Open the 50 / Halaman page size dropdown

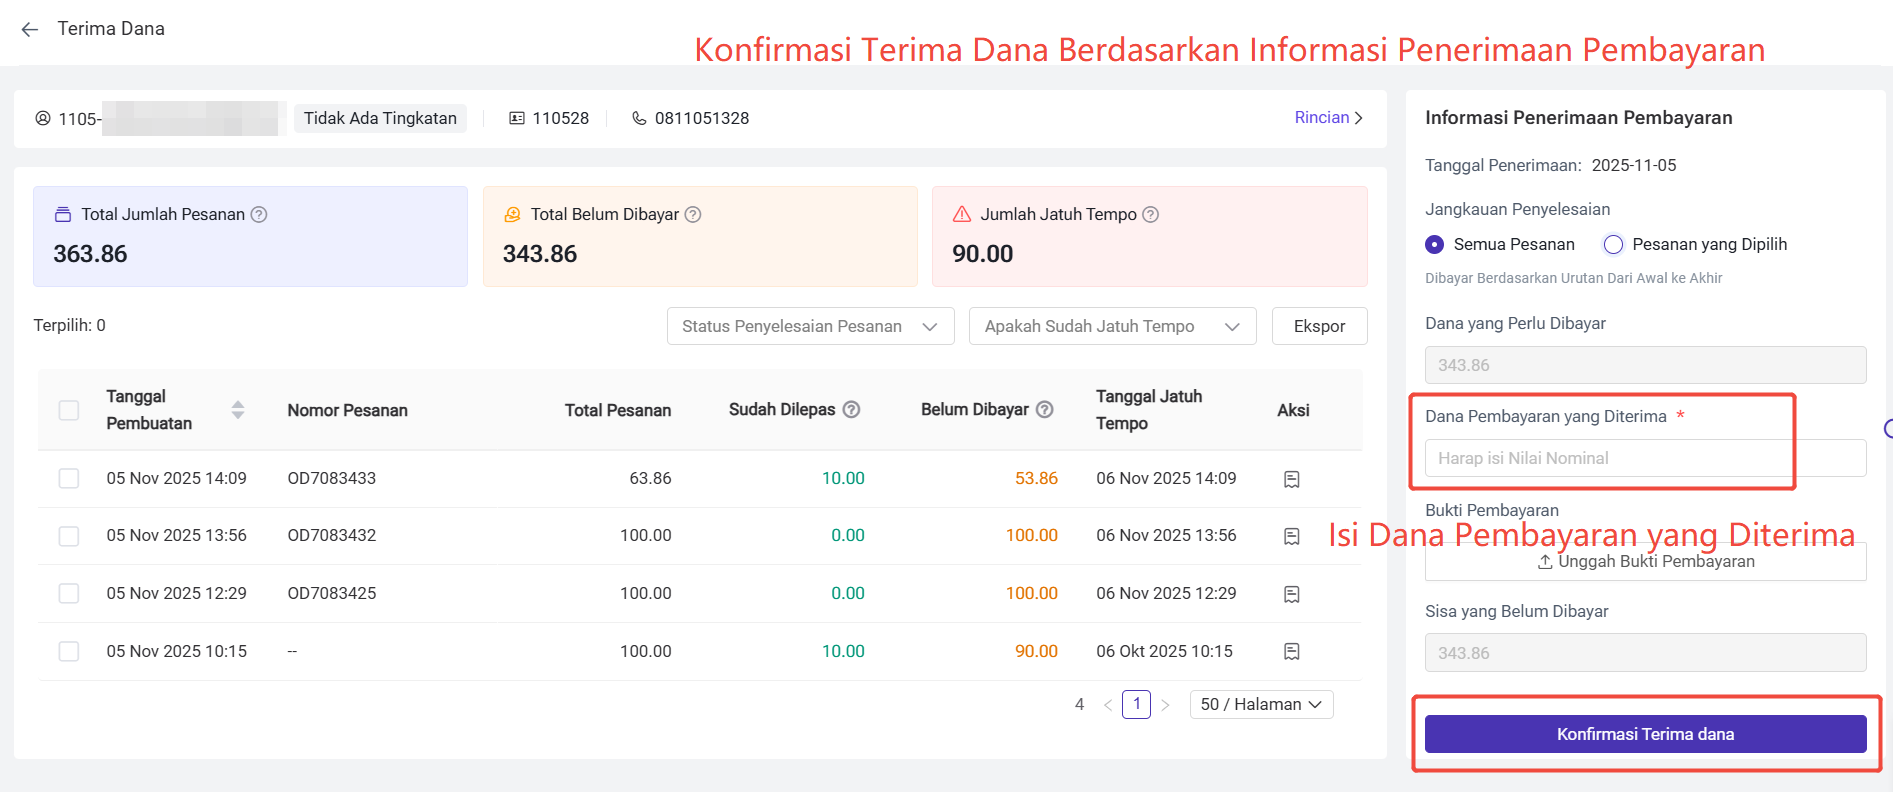click(x=1260, y=704)
